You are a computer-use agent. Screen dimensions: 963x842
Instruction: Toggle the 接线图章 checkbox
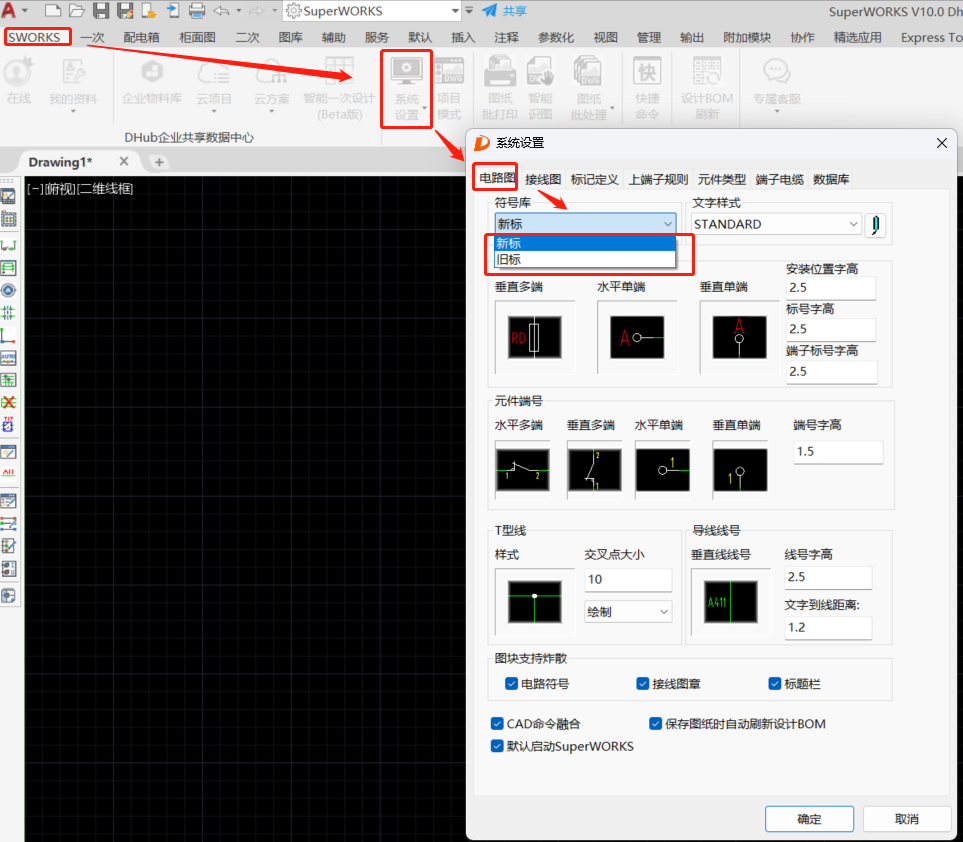[642, 684]
